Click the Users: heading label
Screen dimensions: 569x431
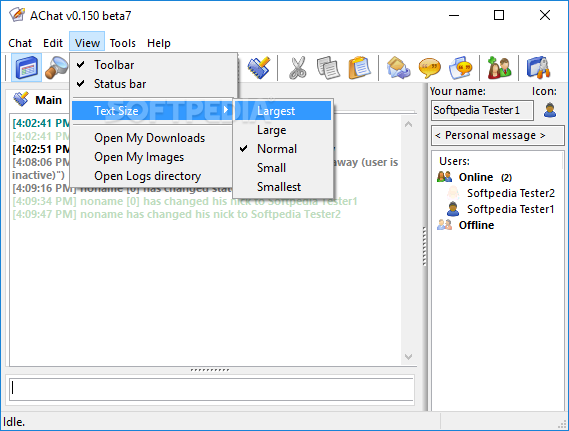pyautogui.click(x=454, y=161)
